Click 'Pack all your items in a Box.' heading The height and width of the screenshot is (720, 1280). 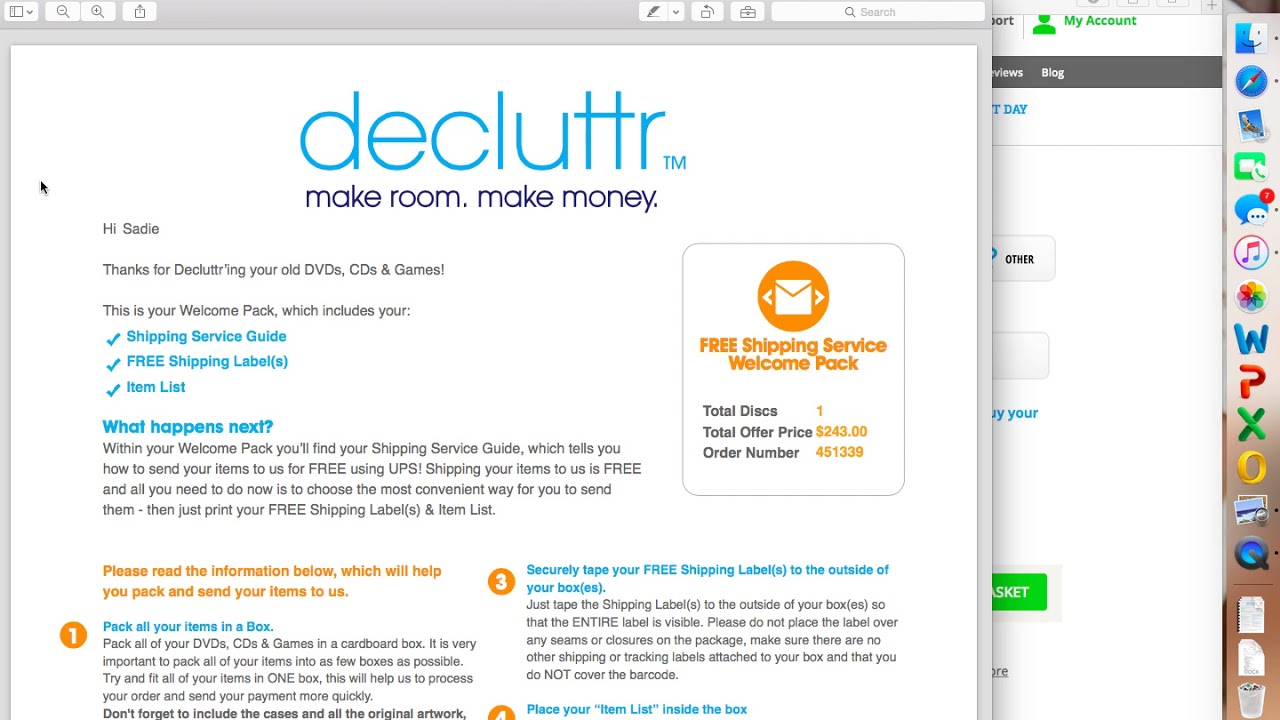[188, 627]
